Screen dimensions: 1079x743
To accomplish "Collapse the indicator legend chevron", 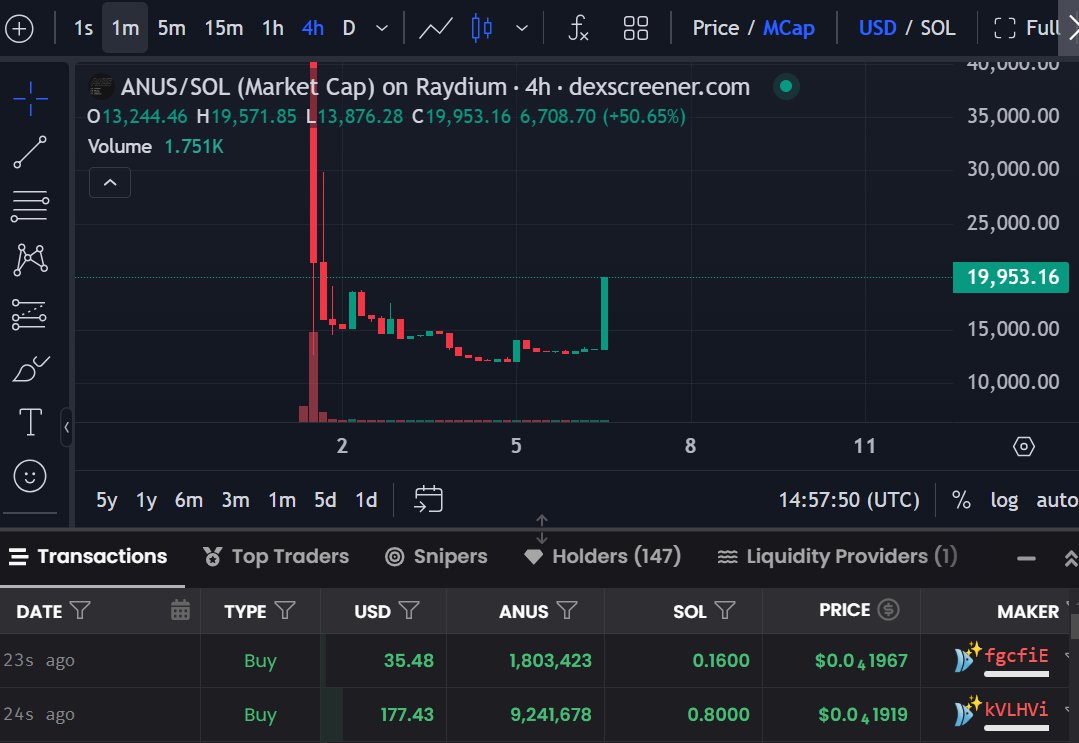I will point(110,183).
